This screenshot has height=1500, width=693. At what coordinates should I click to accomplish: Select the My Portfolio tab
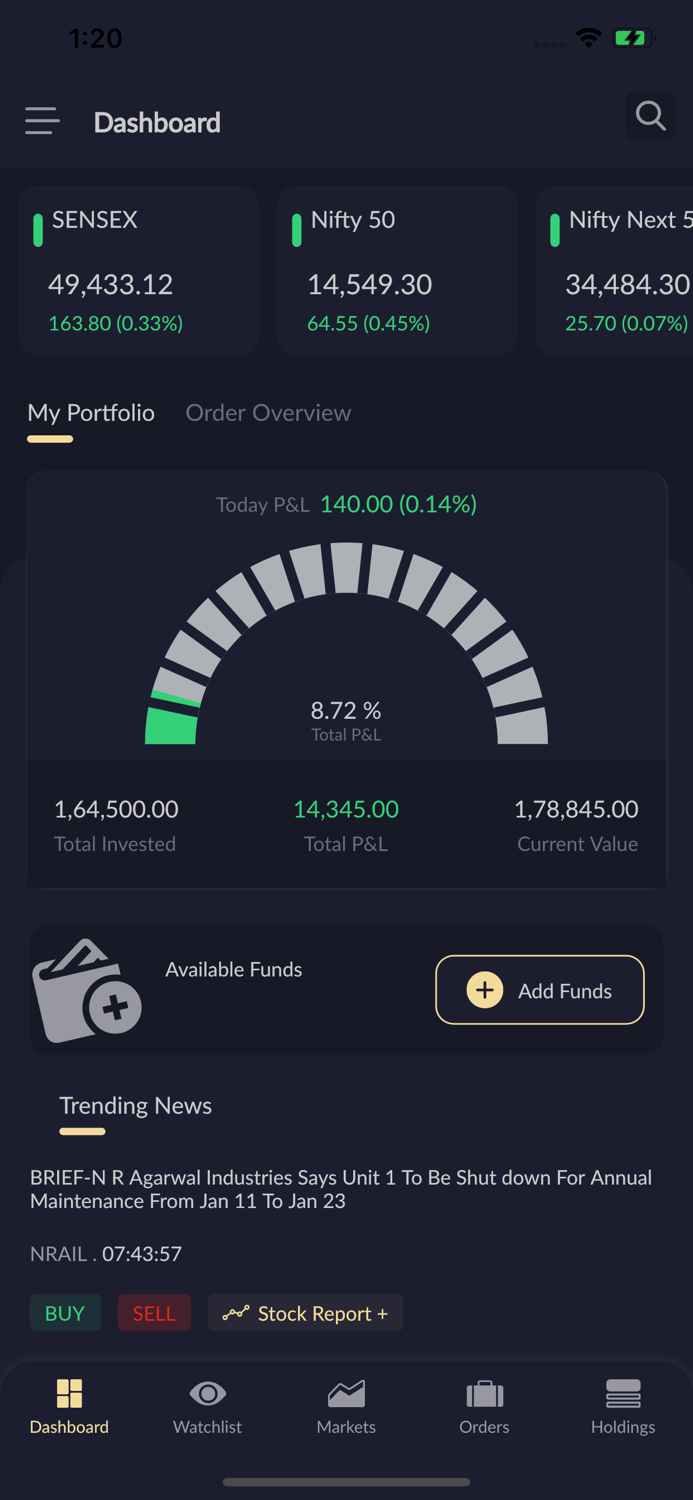(91, 413)
